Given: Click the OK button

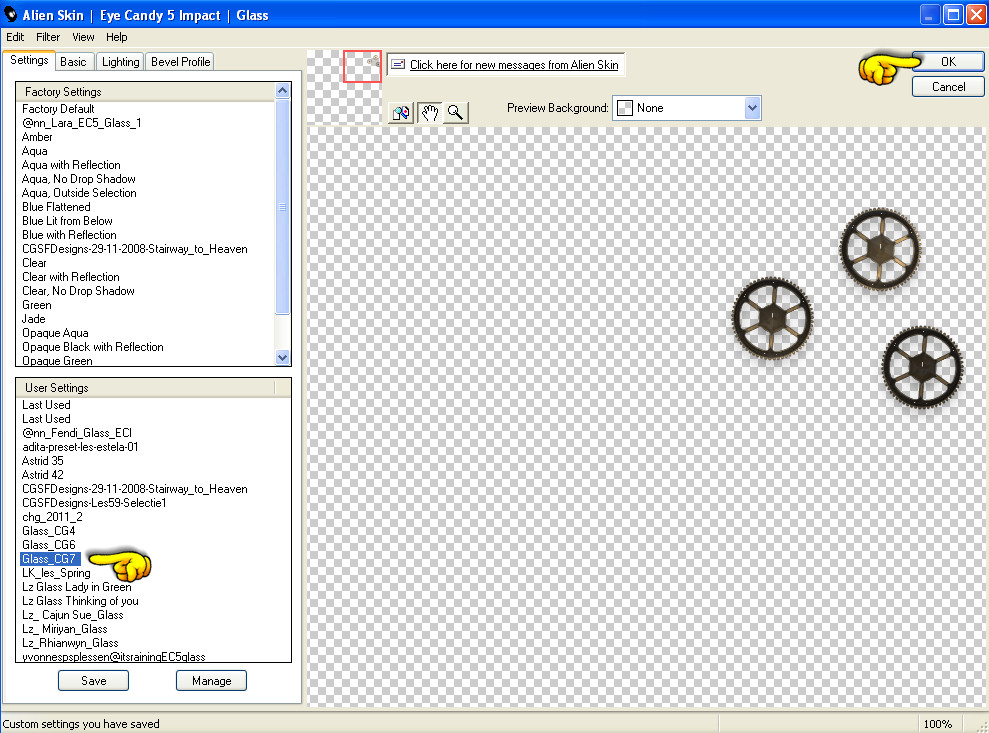Looking at the screenshot, I should (948, 62).
